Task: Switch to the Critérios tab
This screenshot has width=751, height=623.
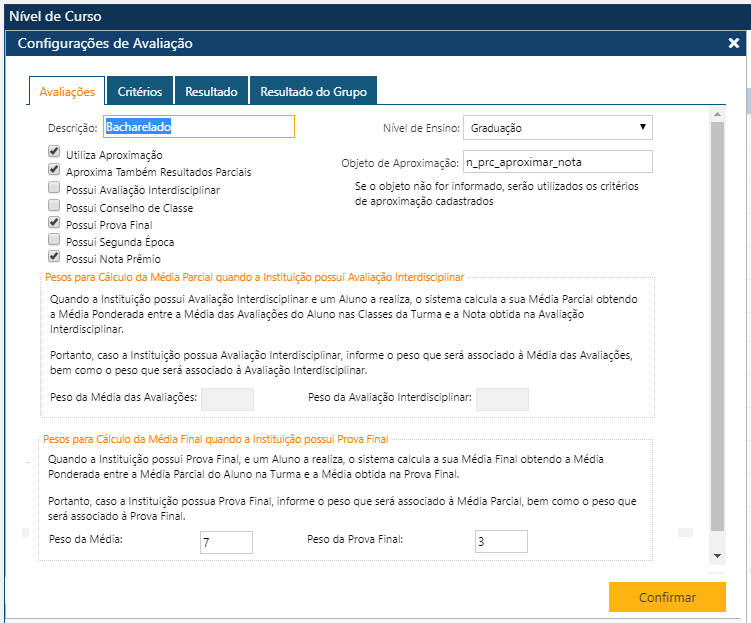Action: pos(140,91)
